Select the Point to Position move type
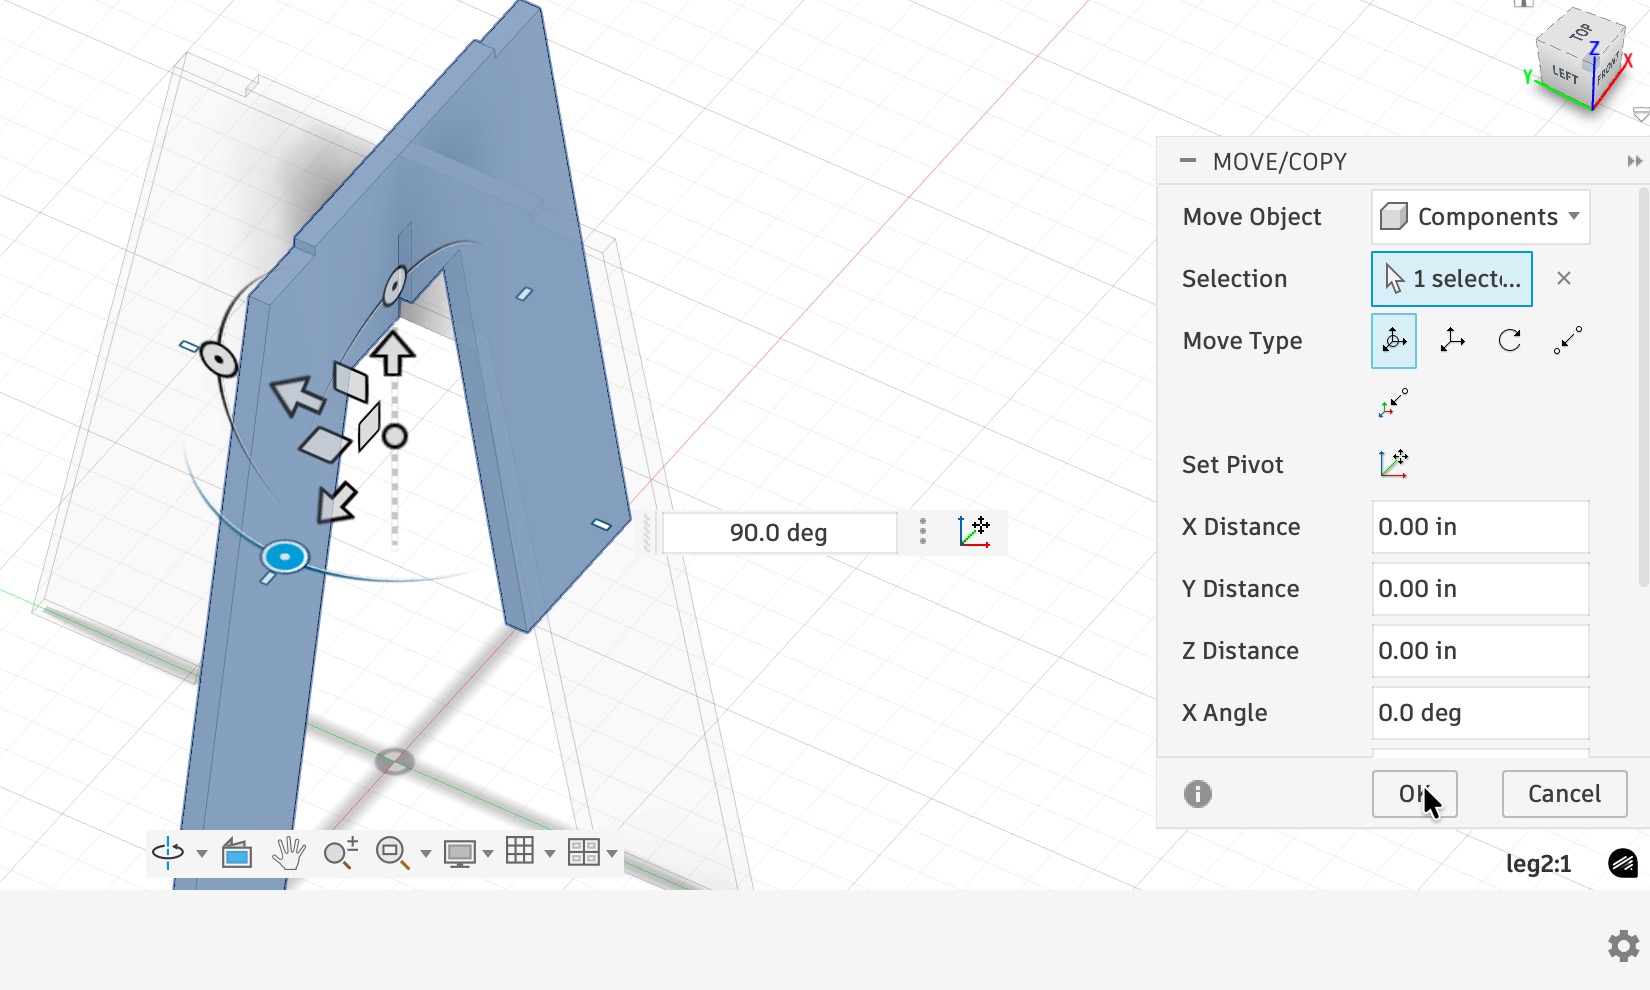1650x990 pixels. [1394, 403]
